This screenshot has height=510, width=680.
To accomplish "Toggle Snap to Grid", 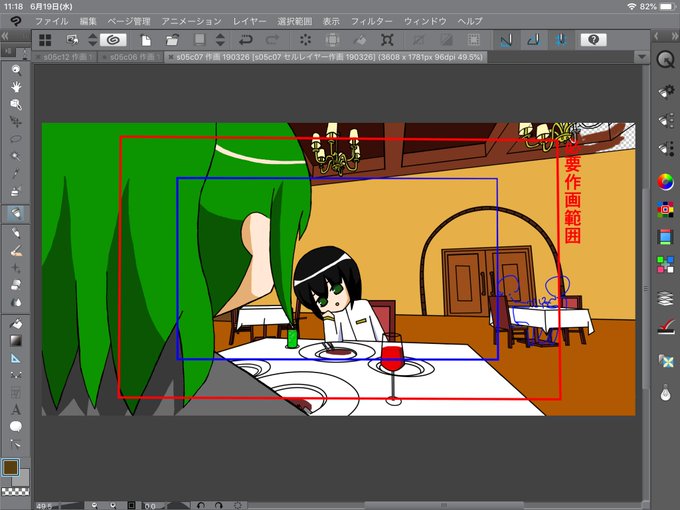I will point(560,40).
